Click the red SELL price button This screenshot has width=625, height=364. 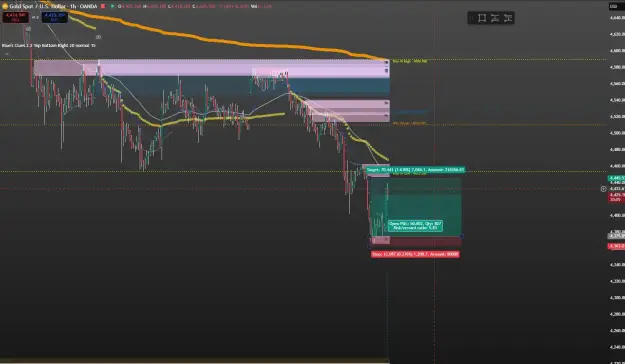16,17
